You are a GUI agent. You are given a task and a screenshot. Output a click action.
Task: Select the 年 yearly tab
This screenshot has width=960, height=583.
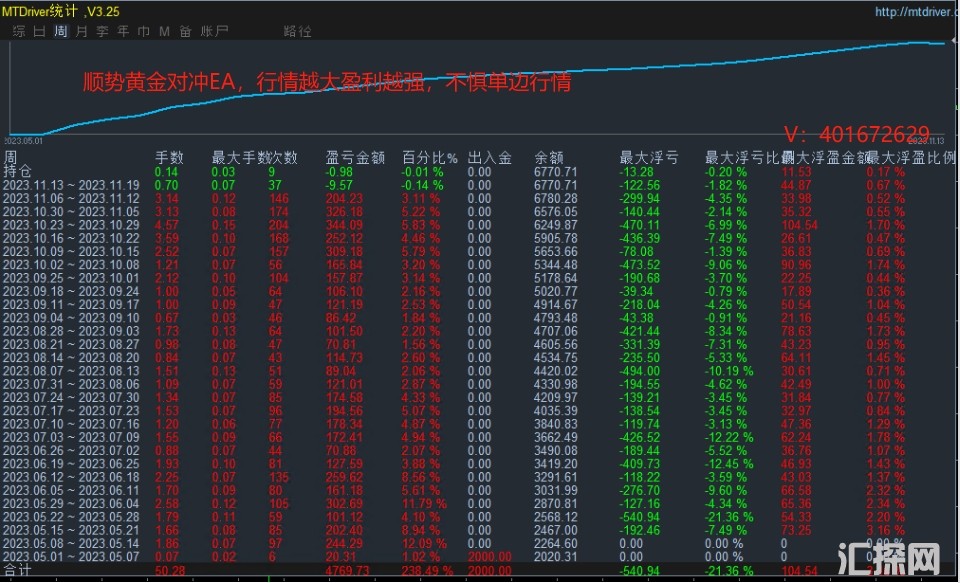pyautogui.click(x=122, y=31)
